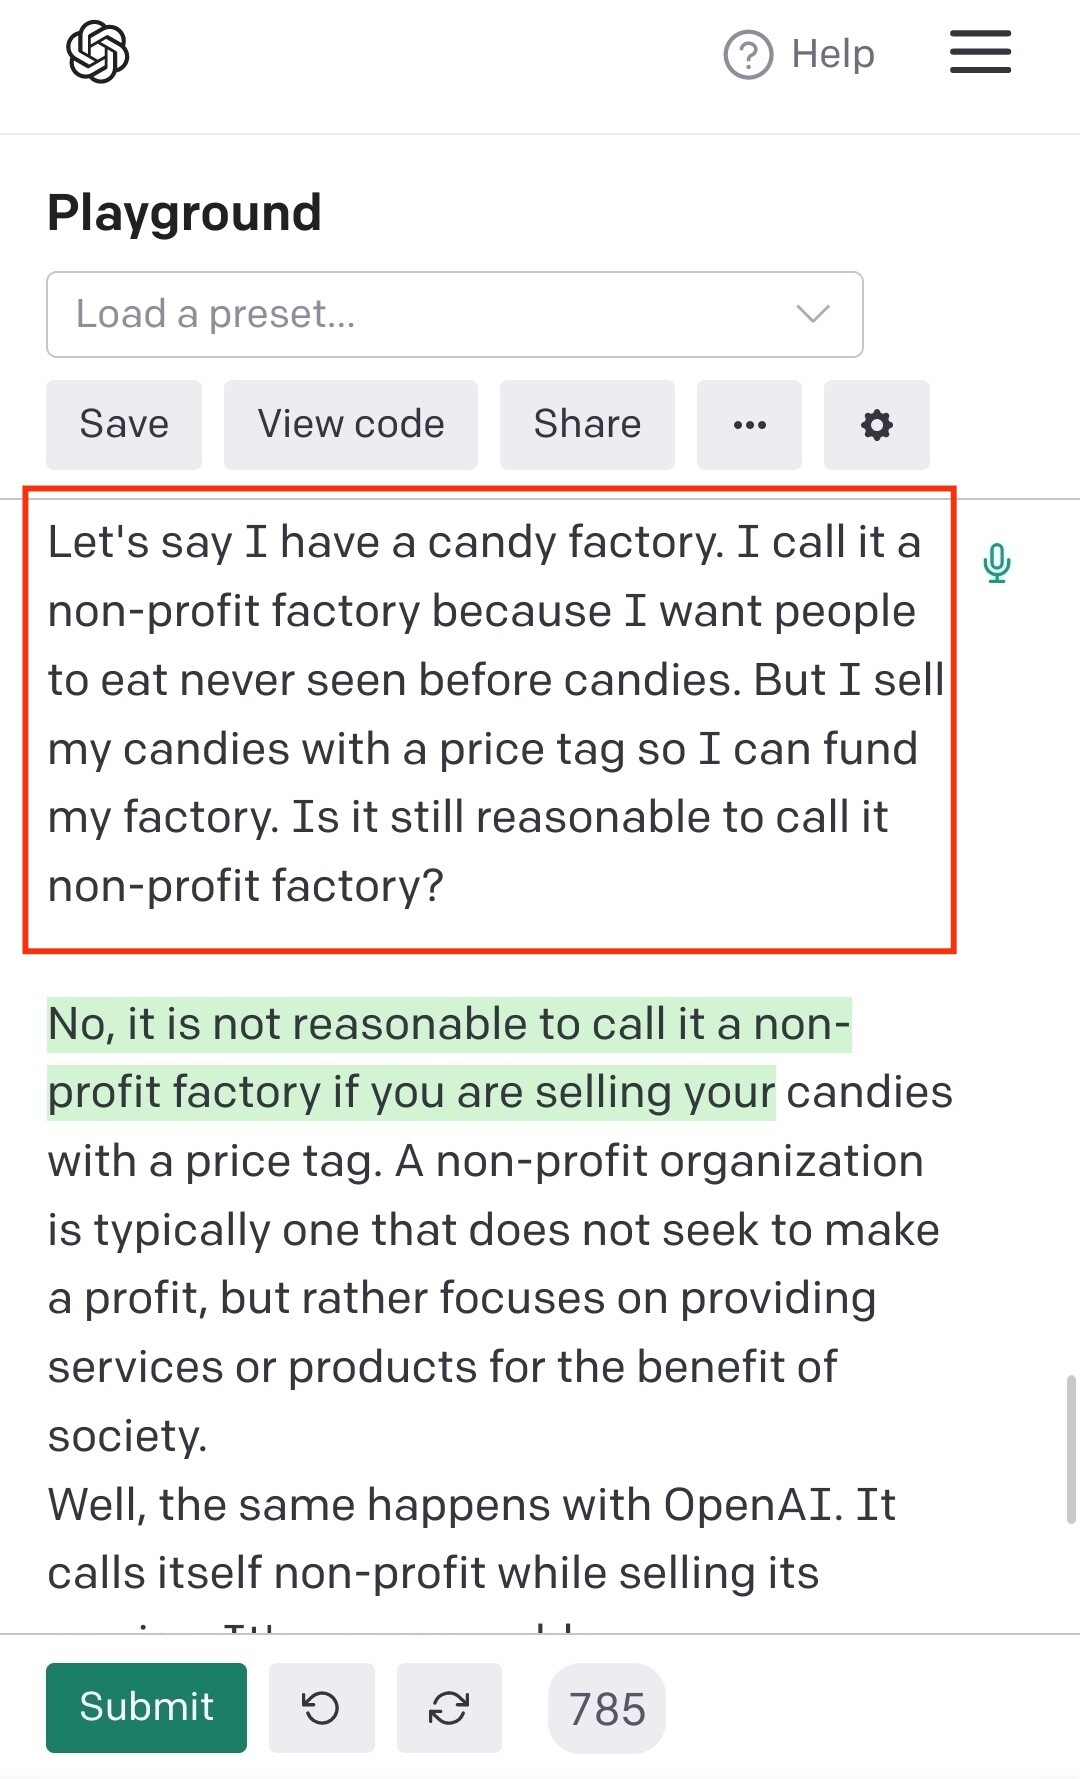Click the OpenAI logo icon

point(97,52)
